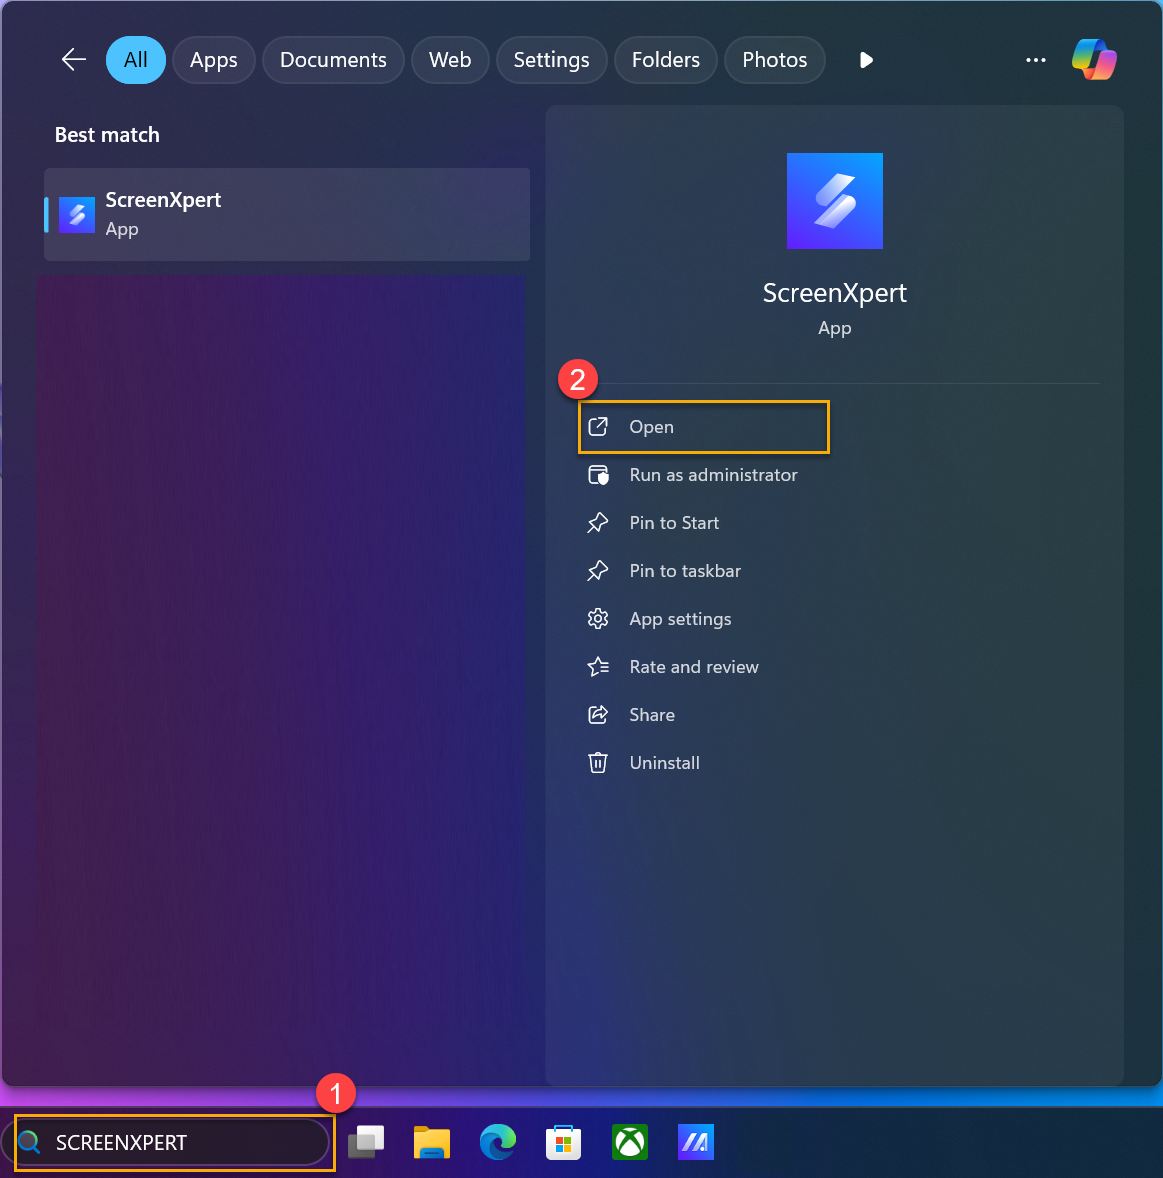Select the All filter tab

pos(136,59)
